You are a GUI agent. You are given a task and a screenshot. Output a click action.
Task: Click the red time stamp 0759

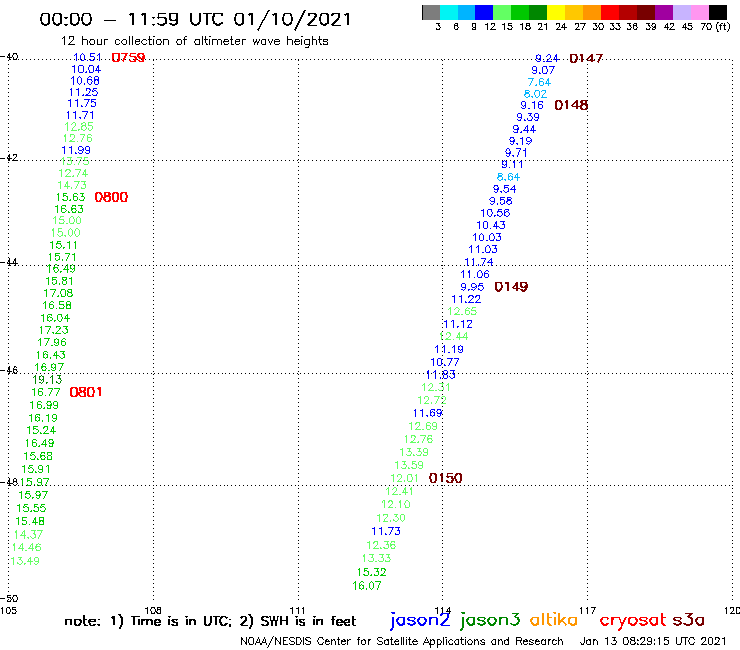pyautogui.click(x=128, y=58)
